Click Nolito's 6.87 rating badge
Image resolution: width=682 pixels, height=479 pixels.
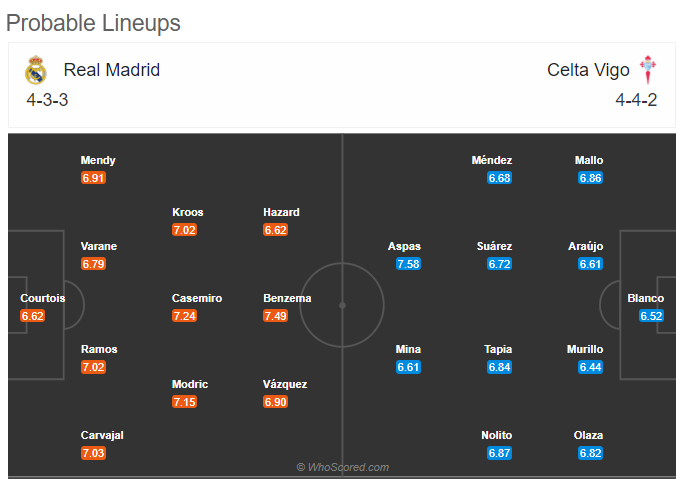pyautogui.click(x=499, y=453)
